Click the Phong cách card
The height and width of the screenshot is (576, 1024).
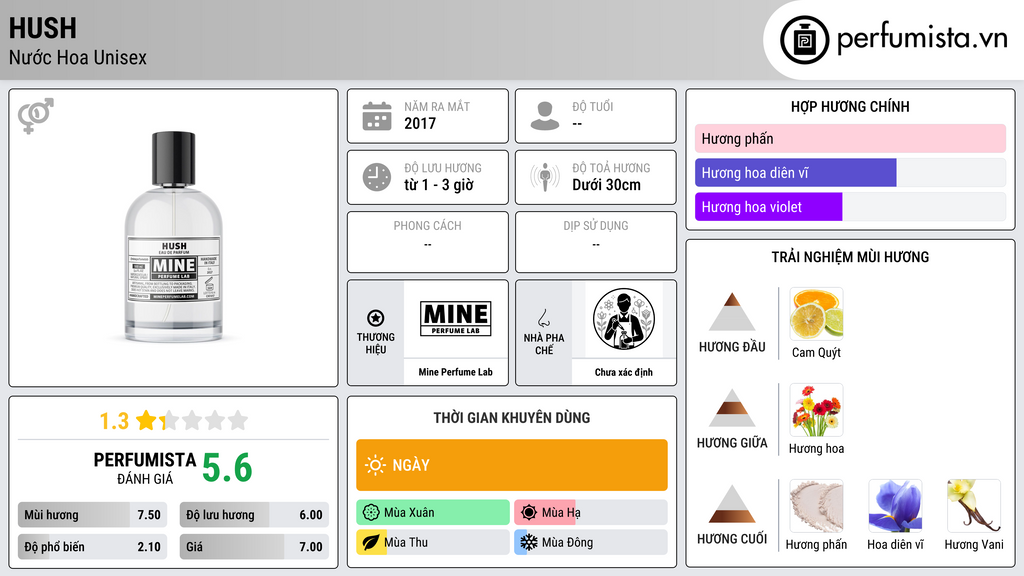[428, 242]
